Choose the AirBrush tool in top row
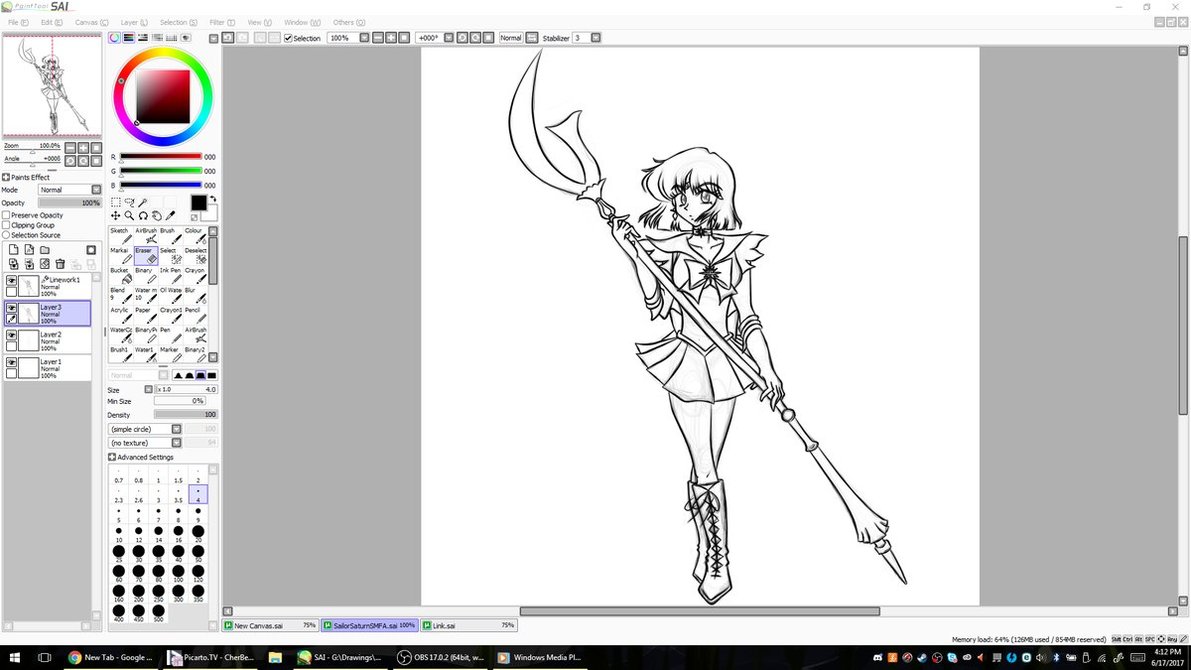The height and width of the screenshot is (670, 1191). (146, 235)
